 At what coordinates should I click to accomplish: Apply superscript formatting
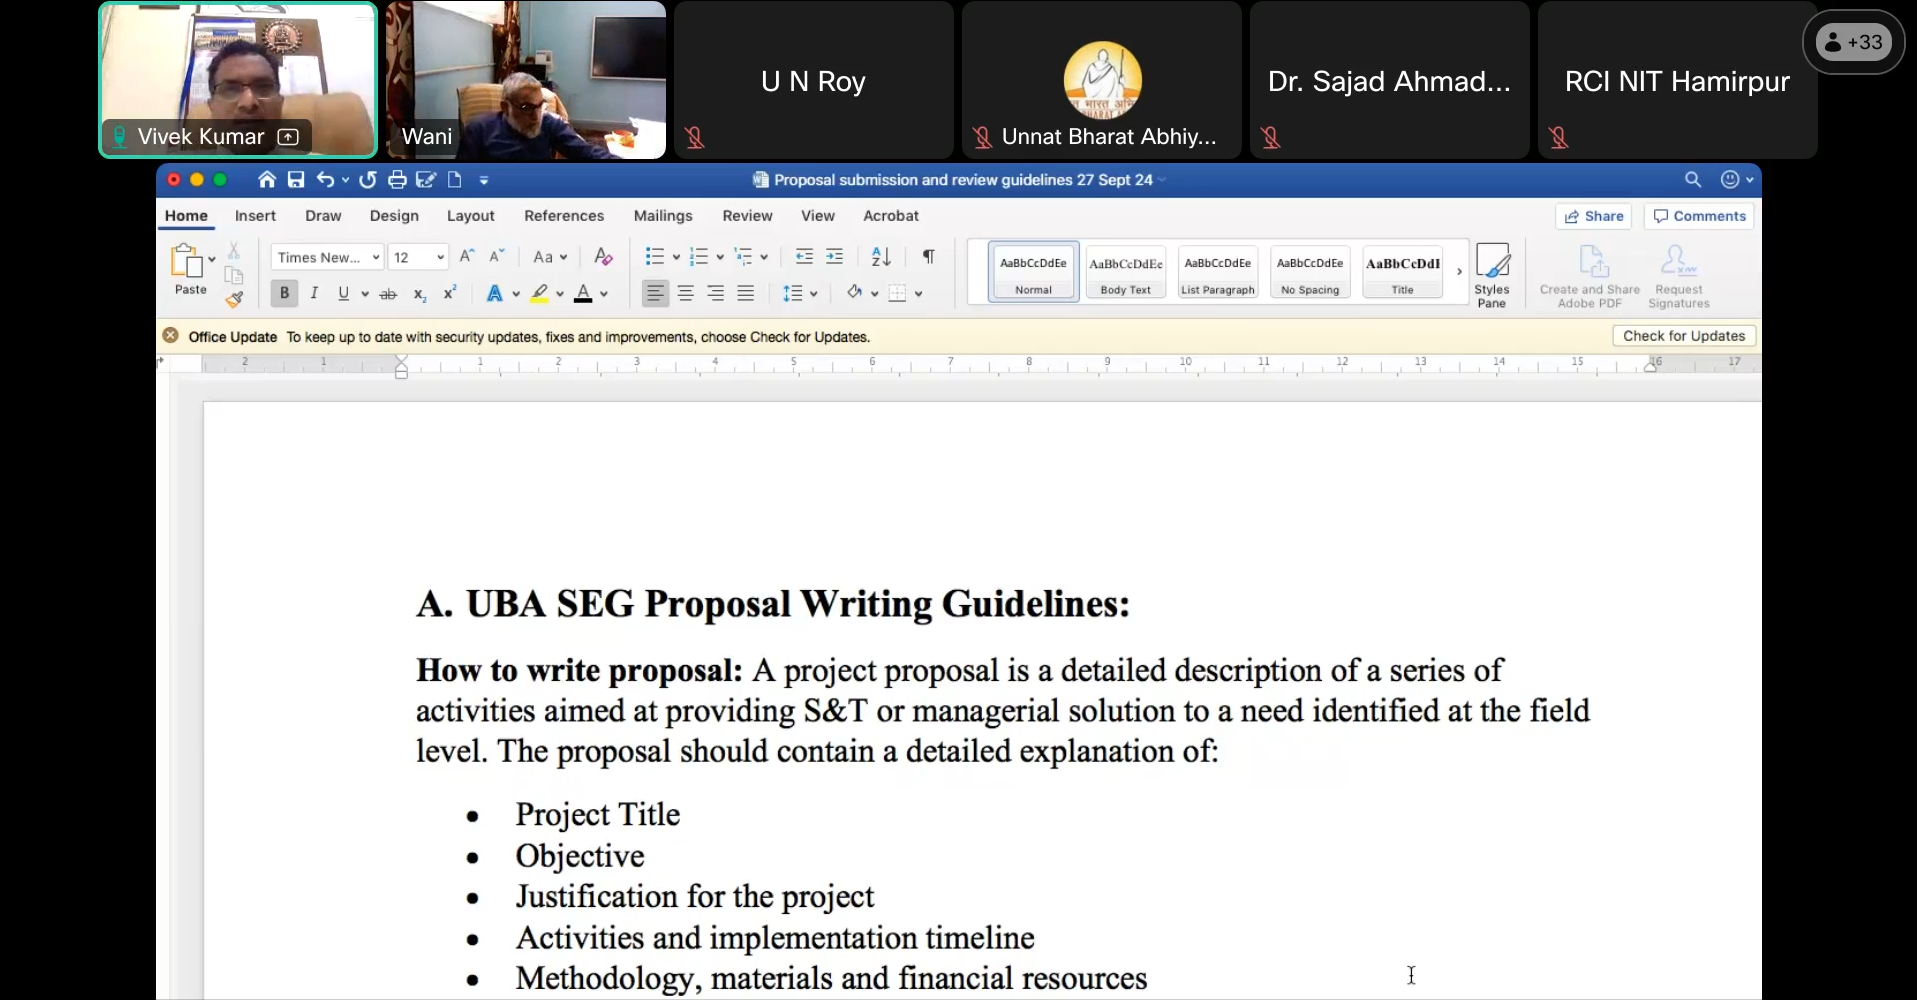(450, 293)
